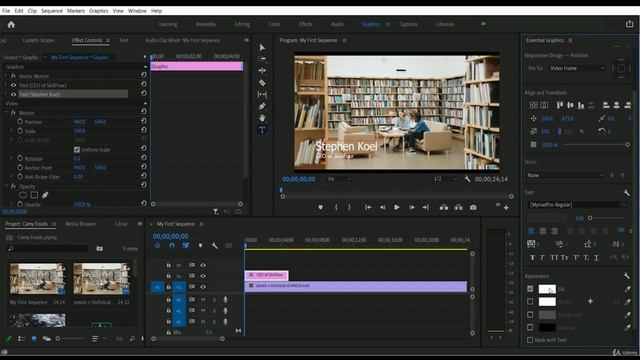Select the Selection arrow tool
The height and width of the screenshot is (360, 640).
[x=262, y=48]
